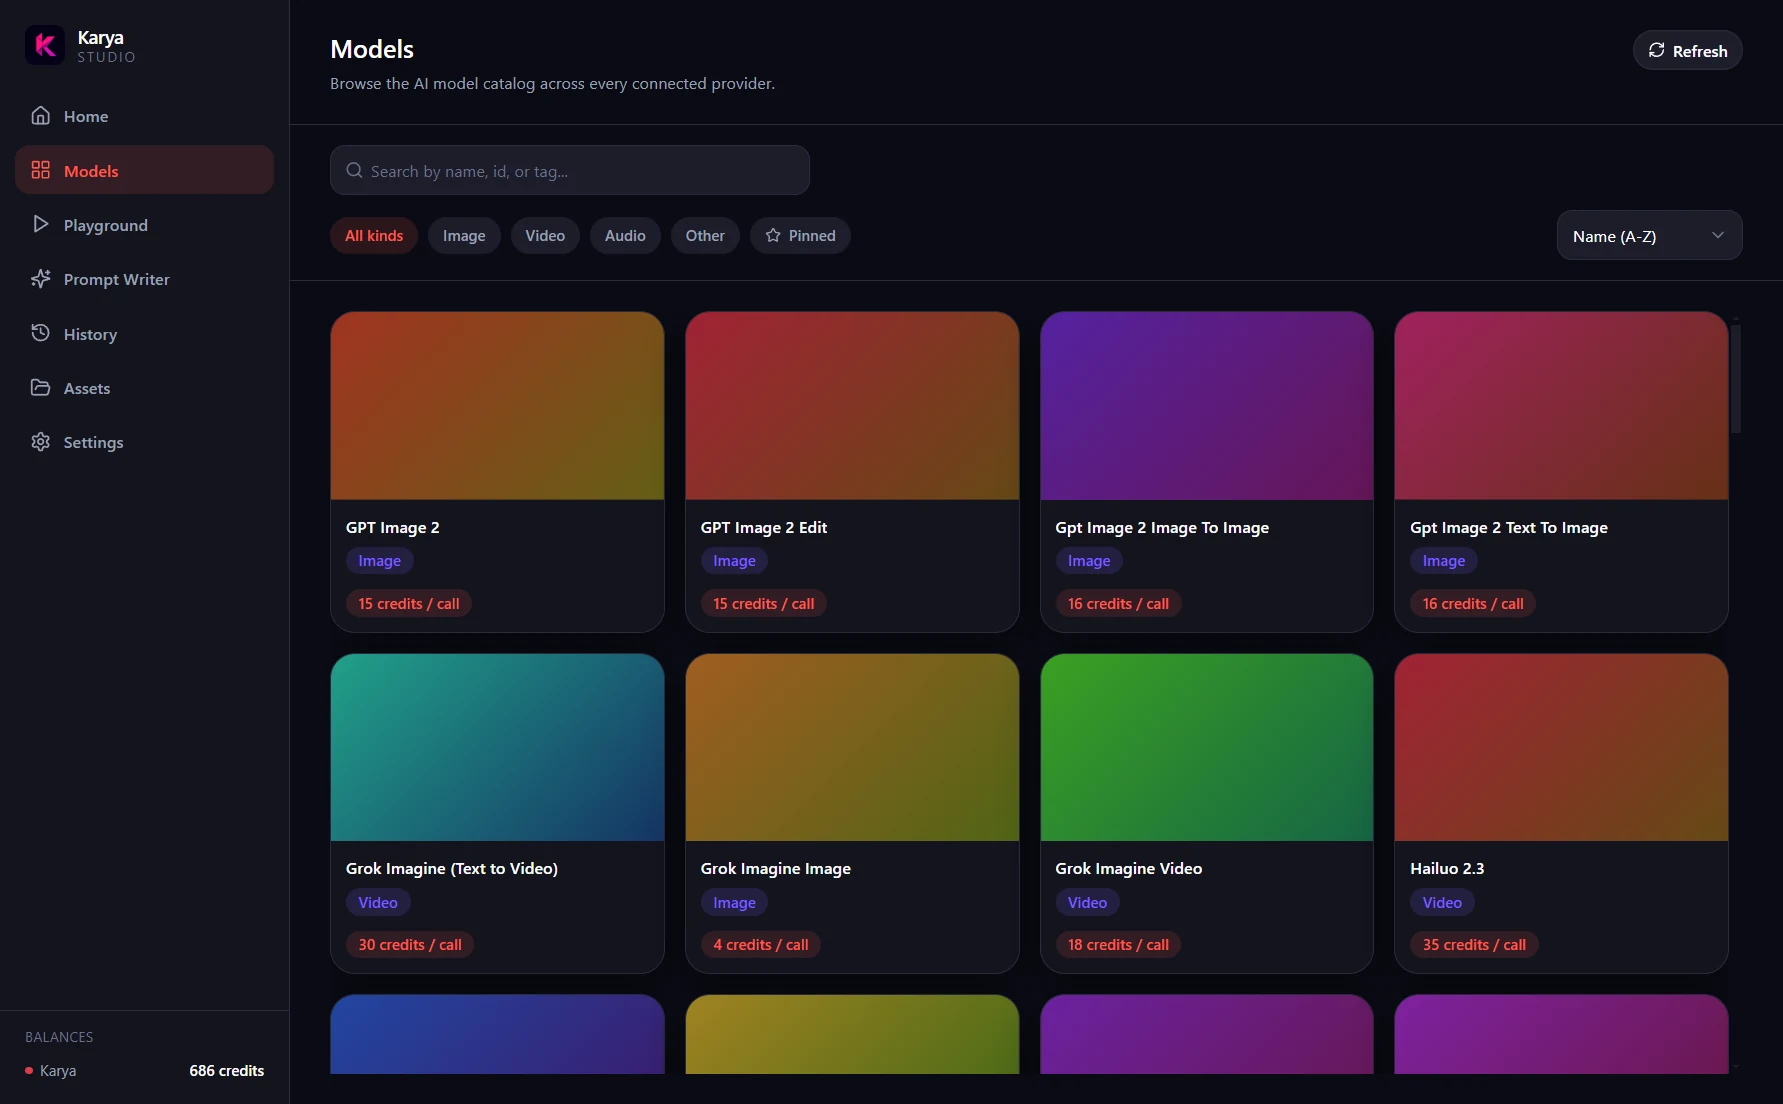Click 16 credits / call on Image To Image
Viewport: 1783px width, 1104px height.
[1118, 603]
